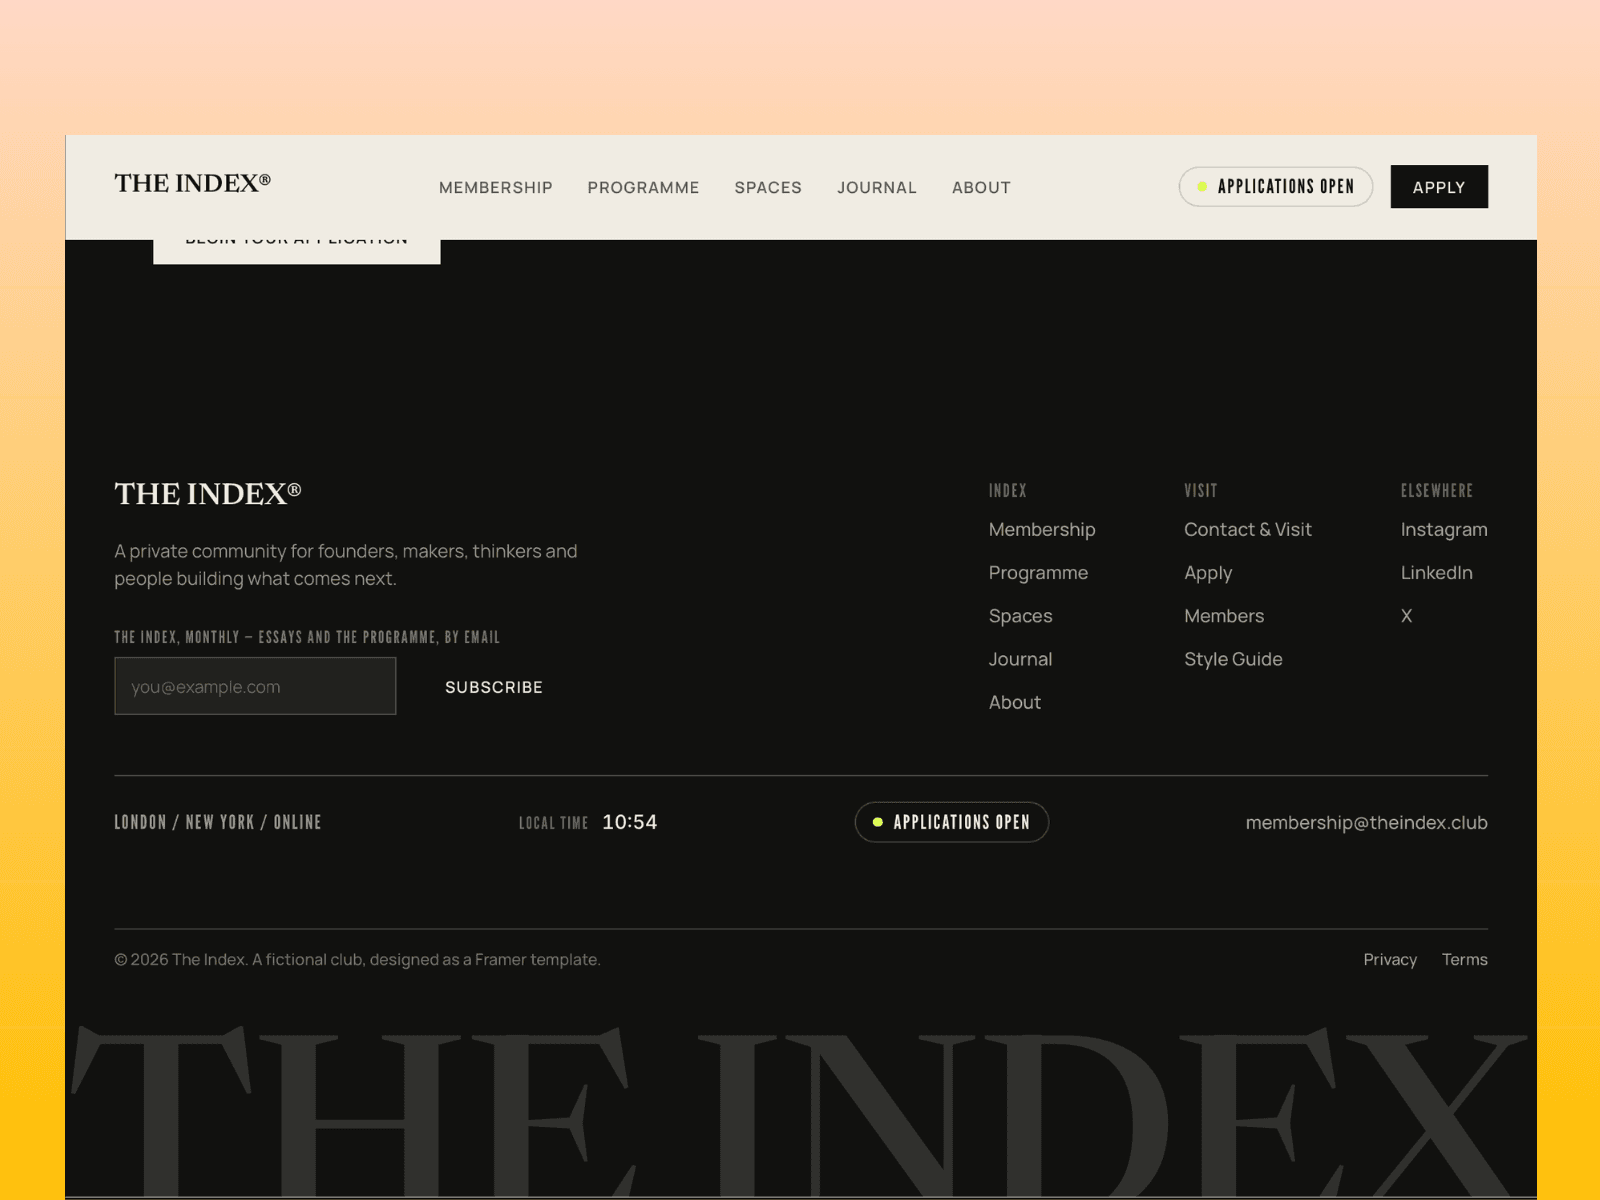Open the footer Membership link
1600x1200 pixels.
pyautogui.click(x=1042, y=530)
